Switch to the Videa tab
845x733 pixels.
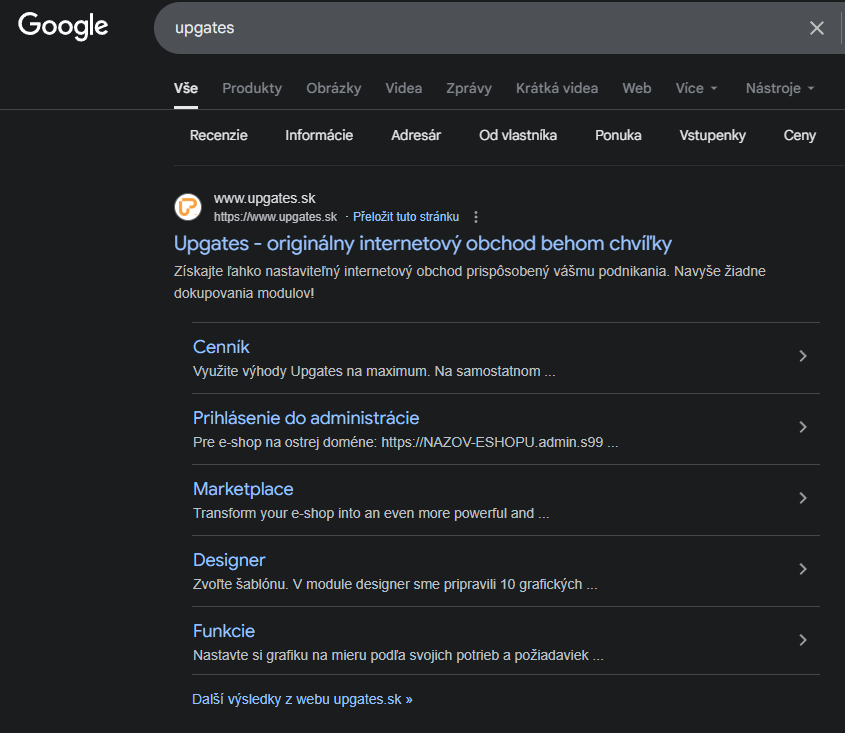pos(403,88)
